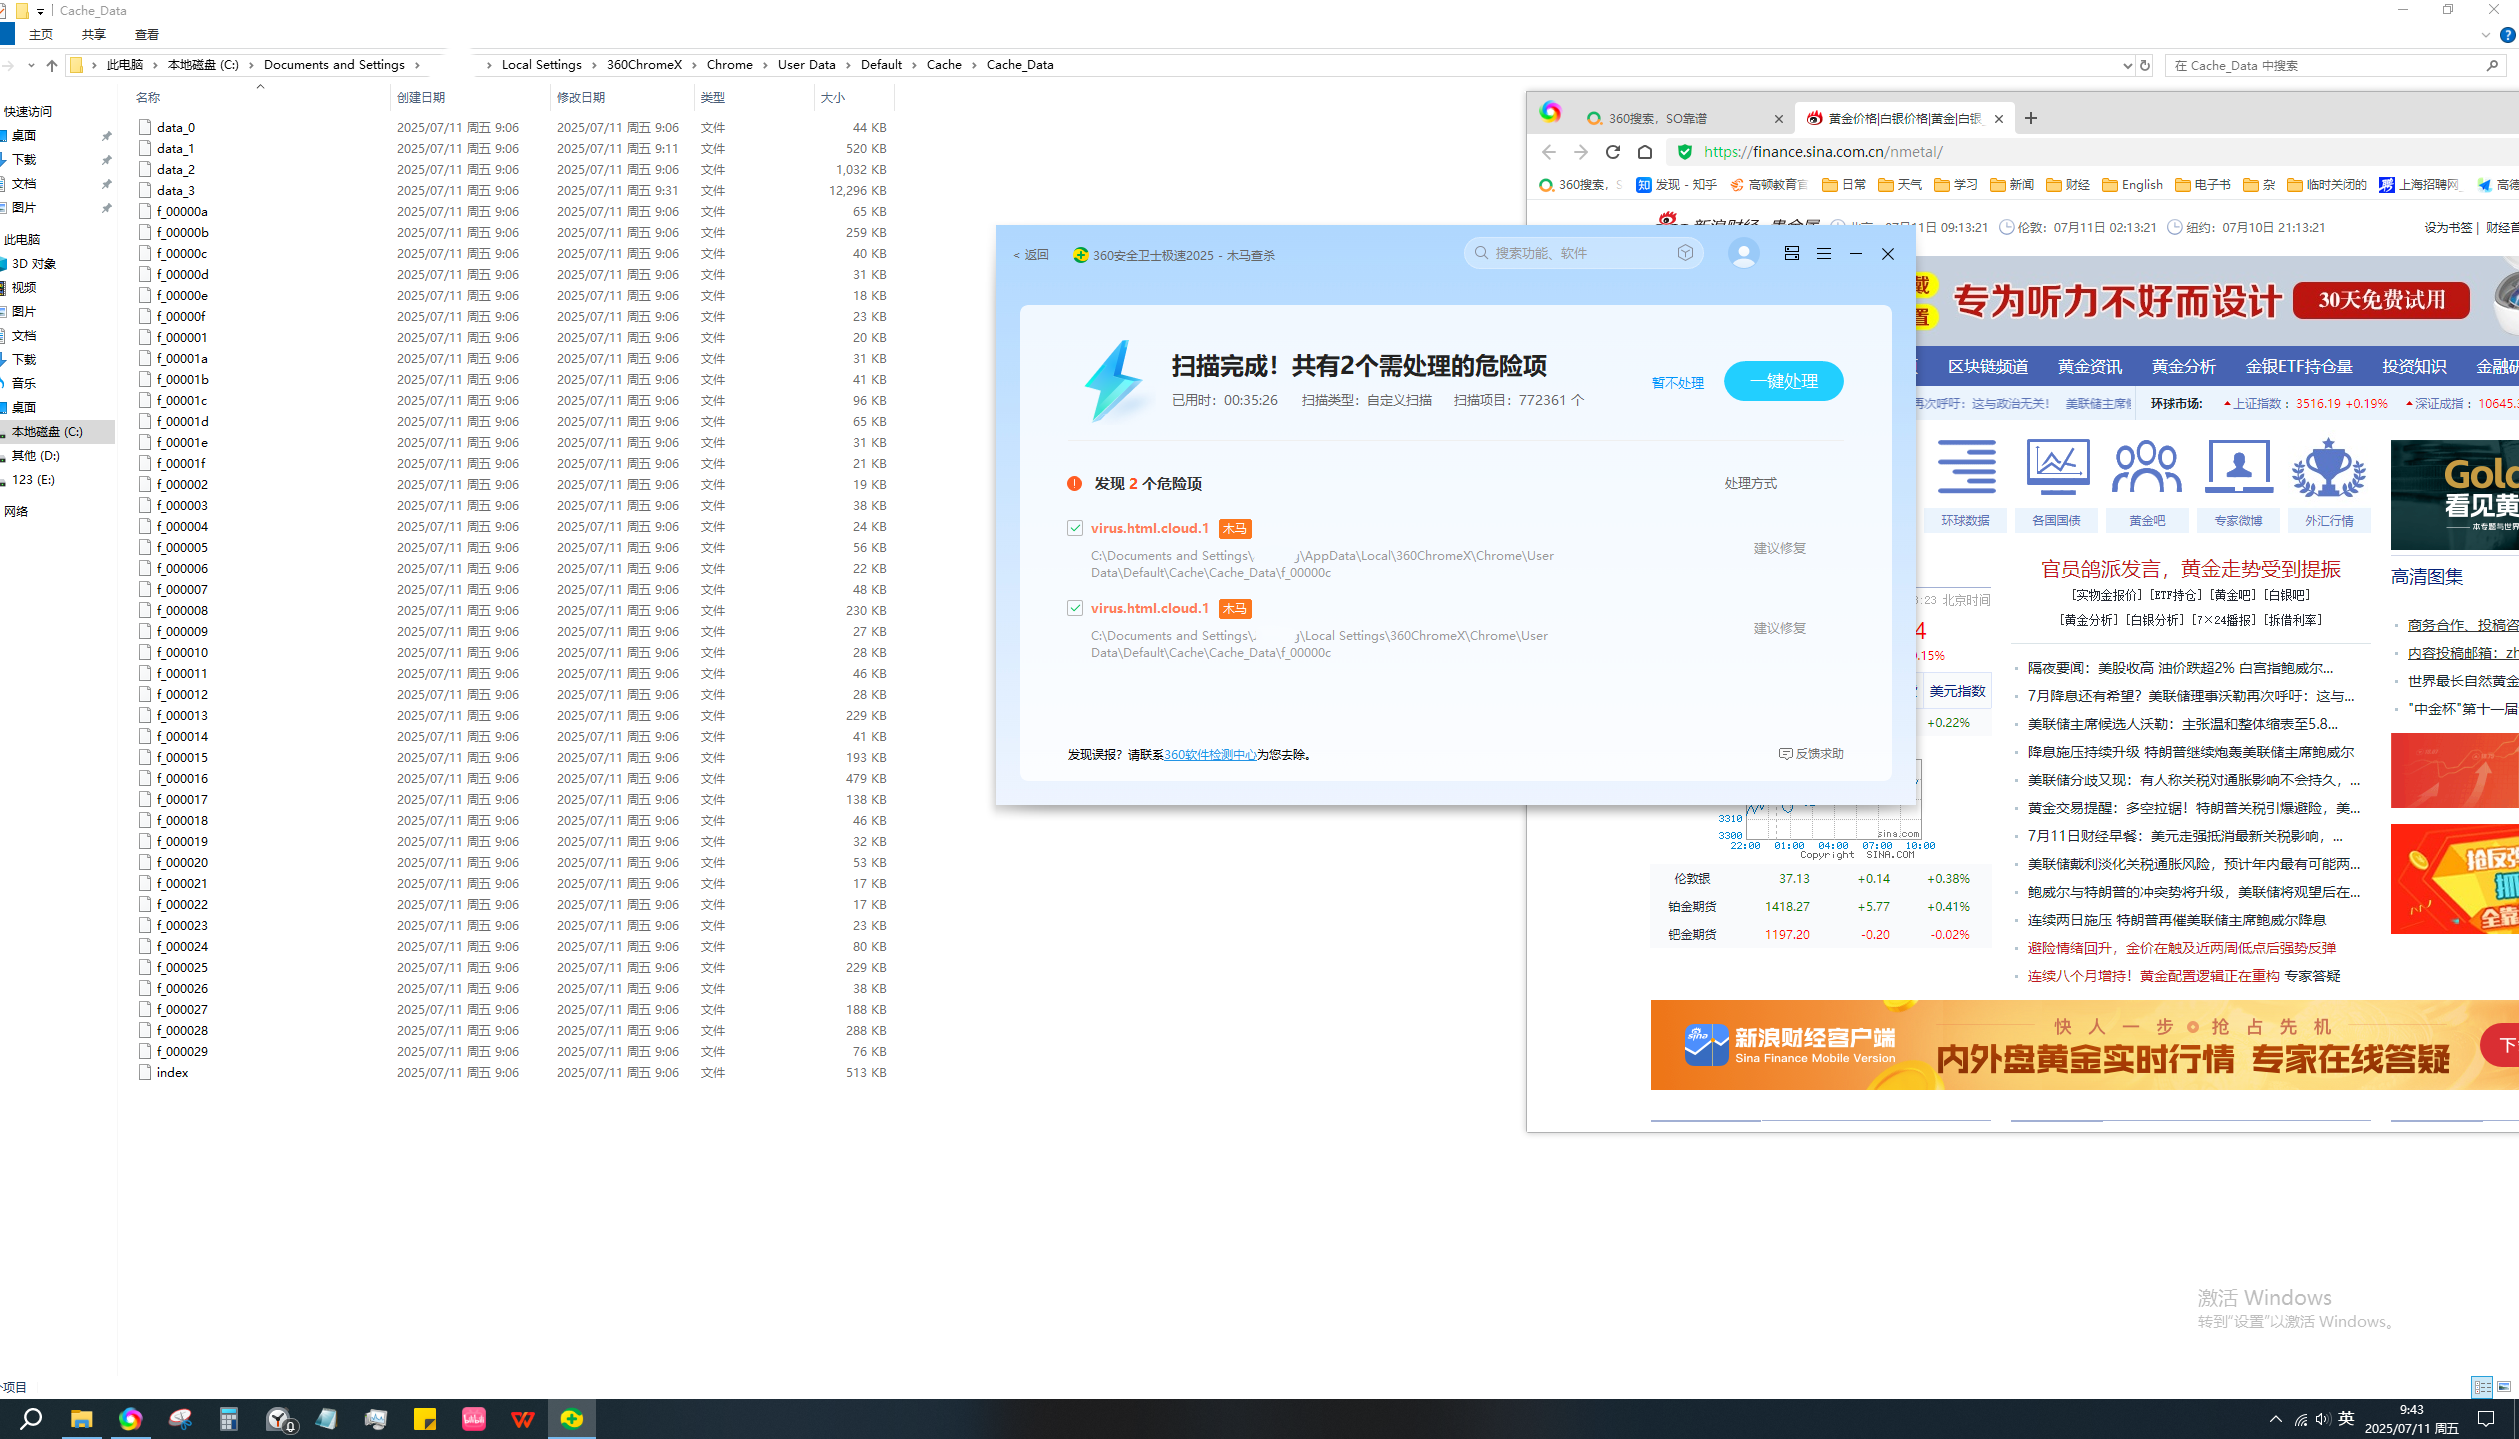Expand the address bar history dropdown in Explorer

tap(2128, 65)
